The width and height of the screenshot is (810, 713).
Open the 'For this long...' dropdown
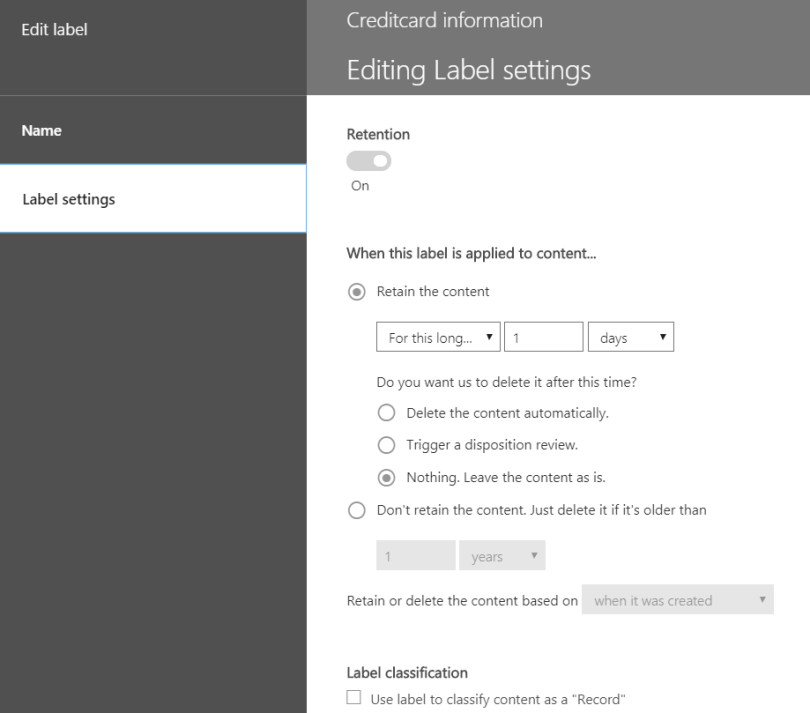click(x=438, y=336)
